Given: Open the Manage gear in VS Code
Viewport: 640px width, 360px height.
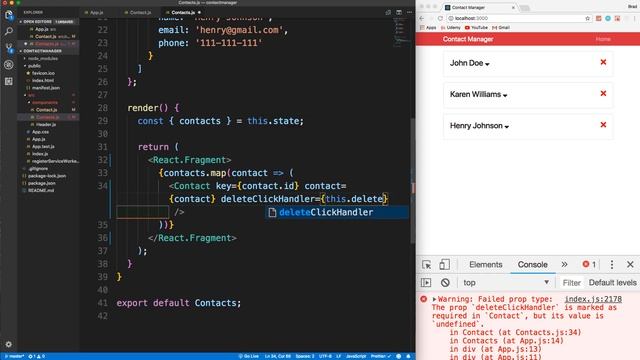Looking at the screenshot, I should 9,344.
